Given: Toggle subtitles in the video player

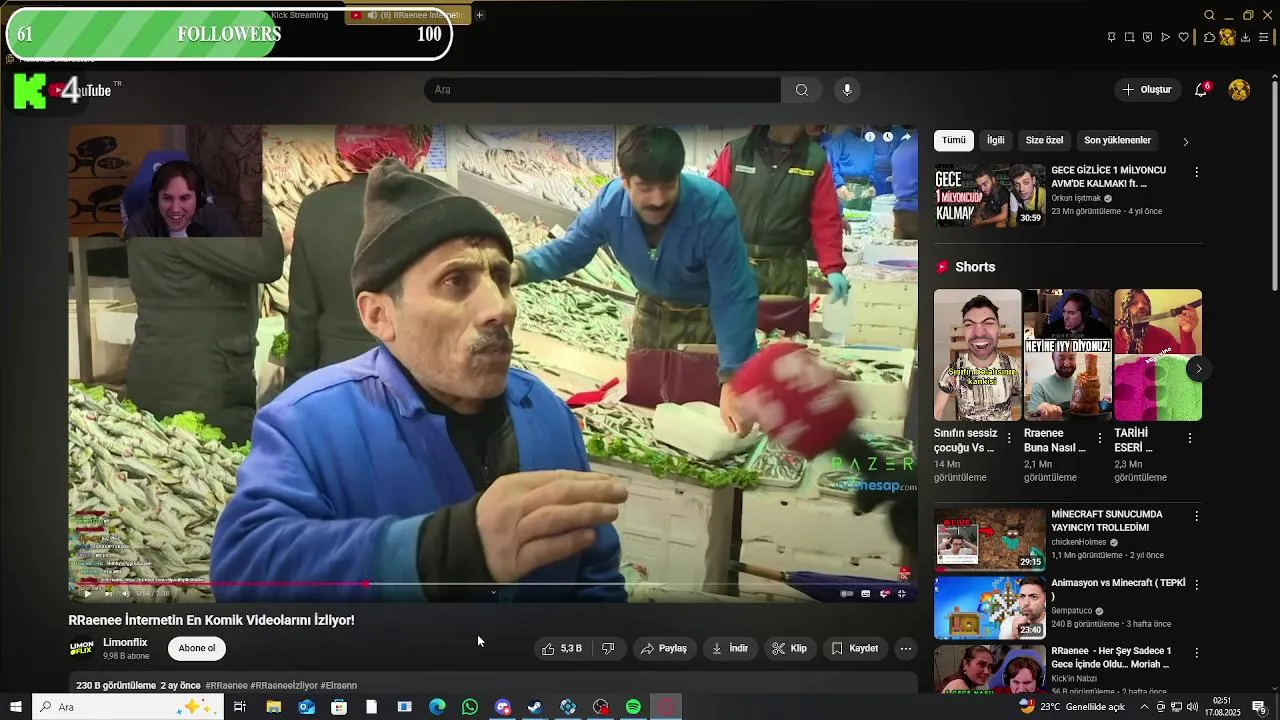Looking at the screenshot, I should click(x=866, y=593).
